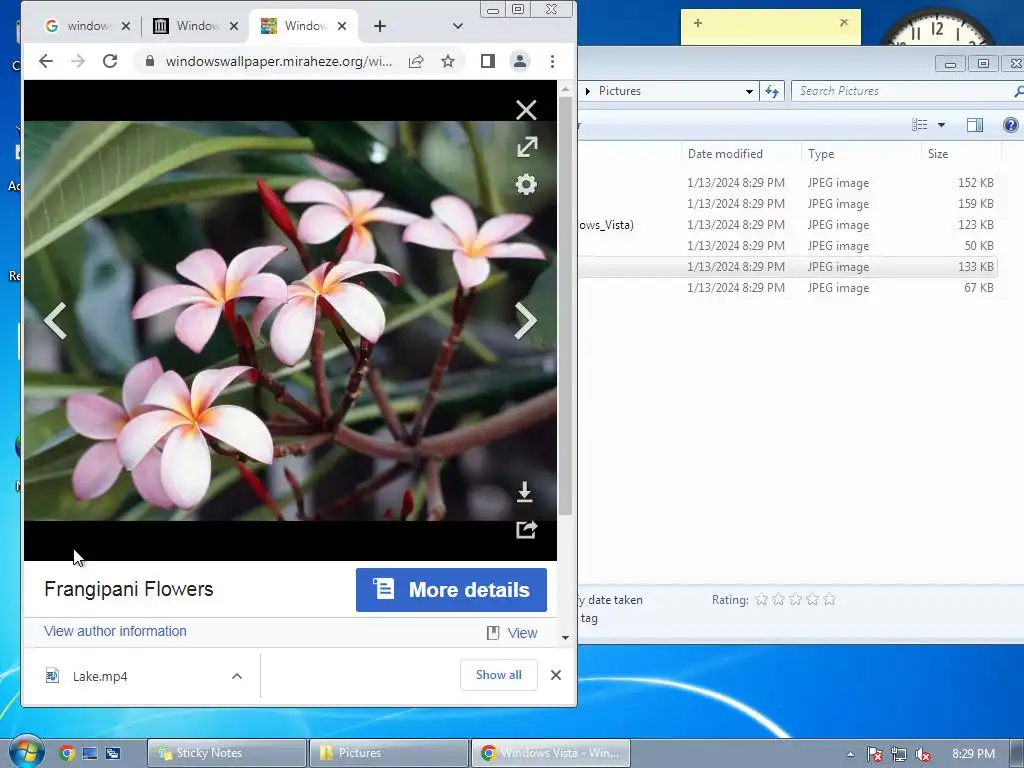Open the Action Center flag icon
The image size is (1024, 768).
click(874, 754)
